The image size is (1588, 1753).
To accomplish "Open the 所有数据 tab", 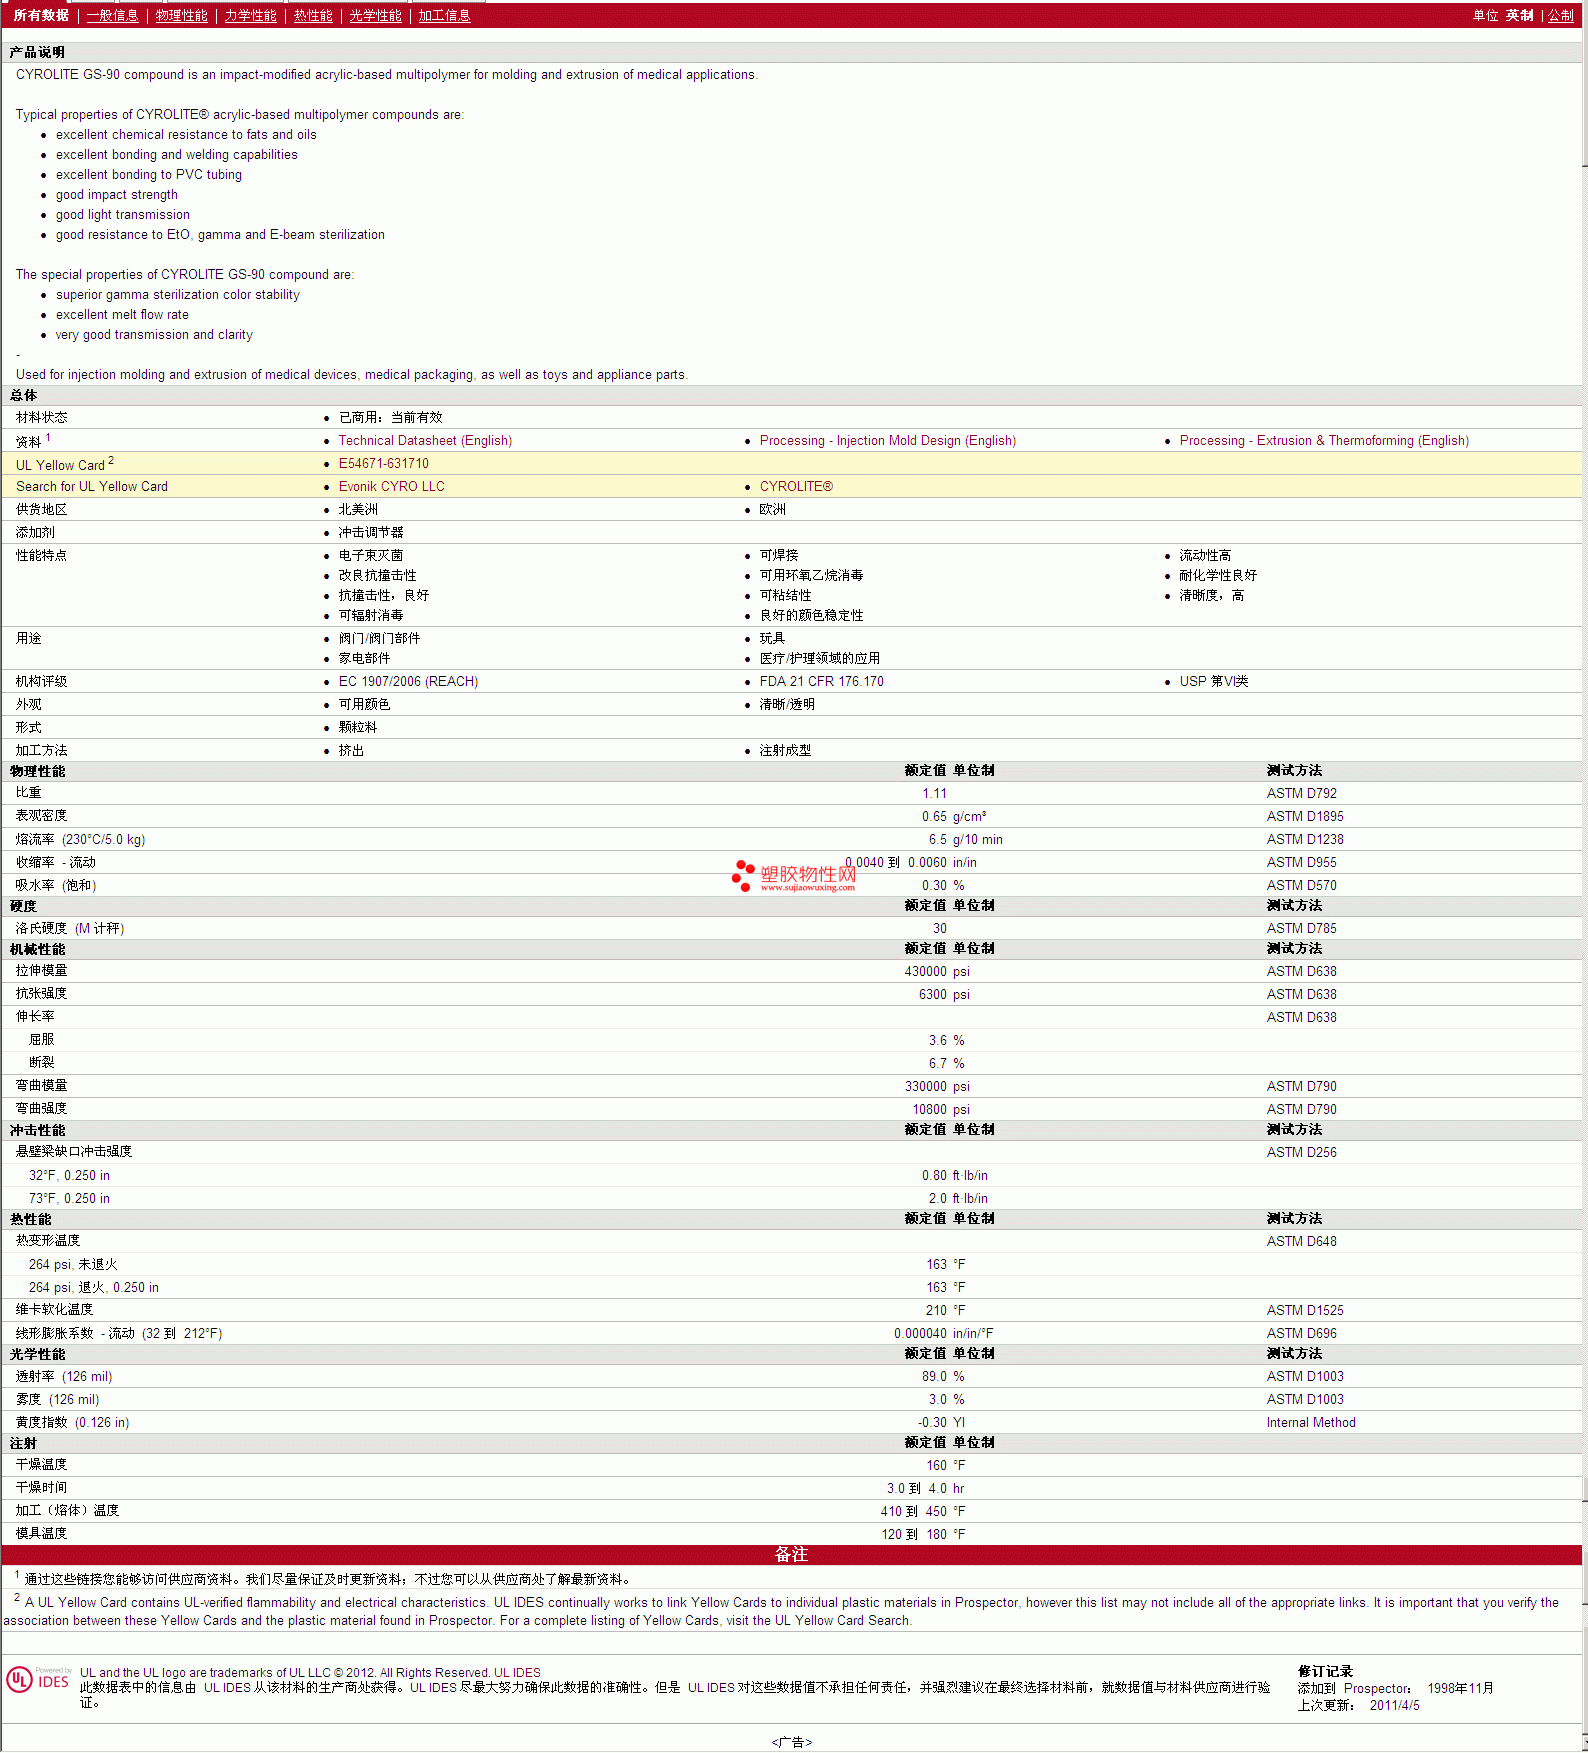I will (41, 16).
